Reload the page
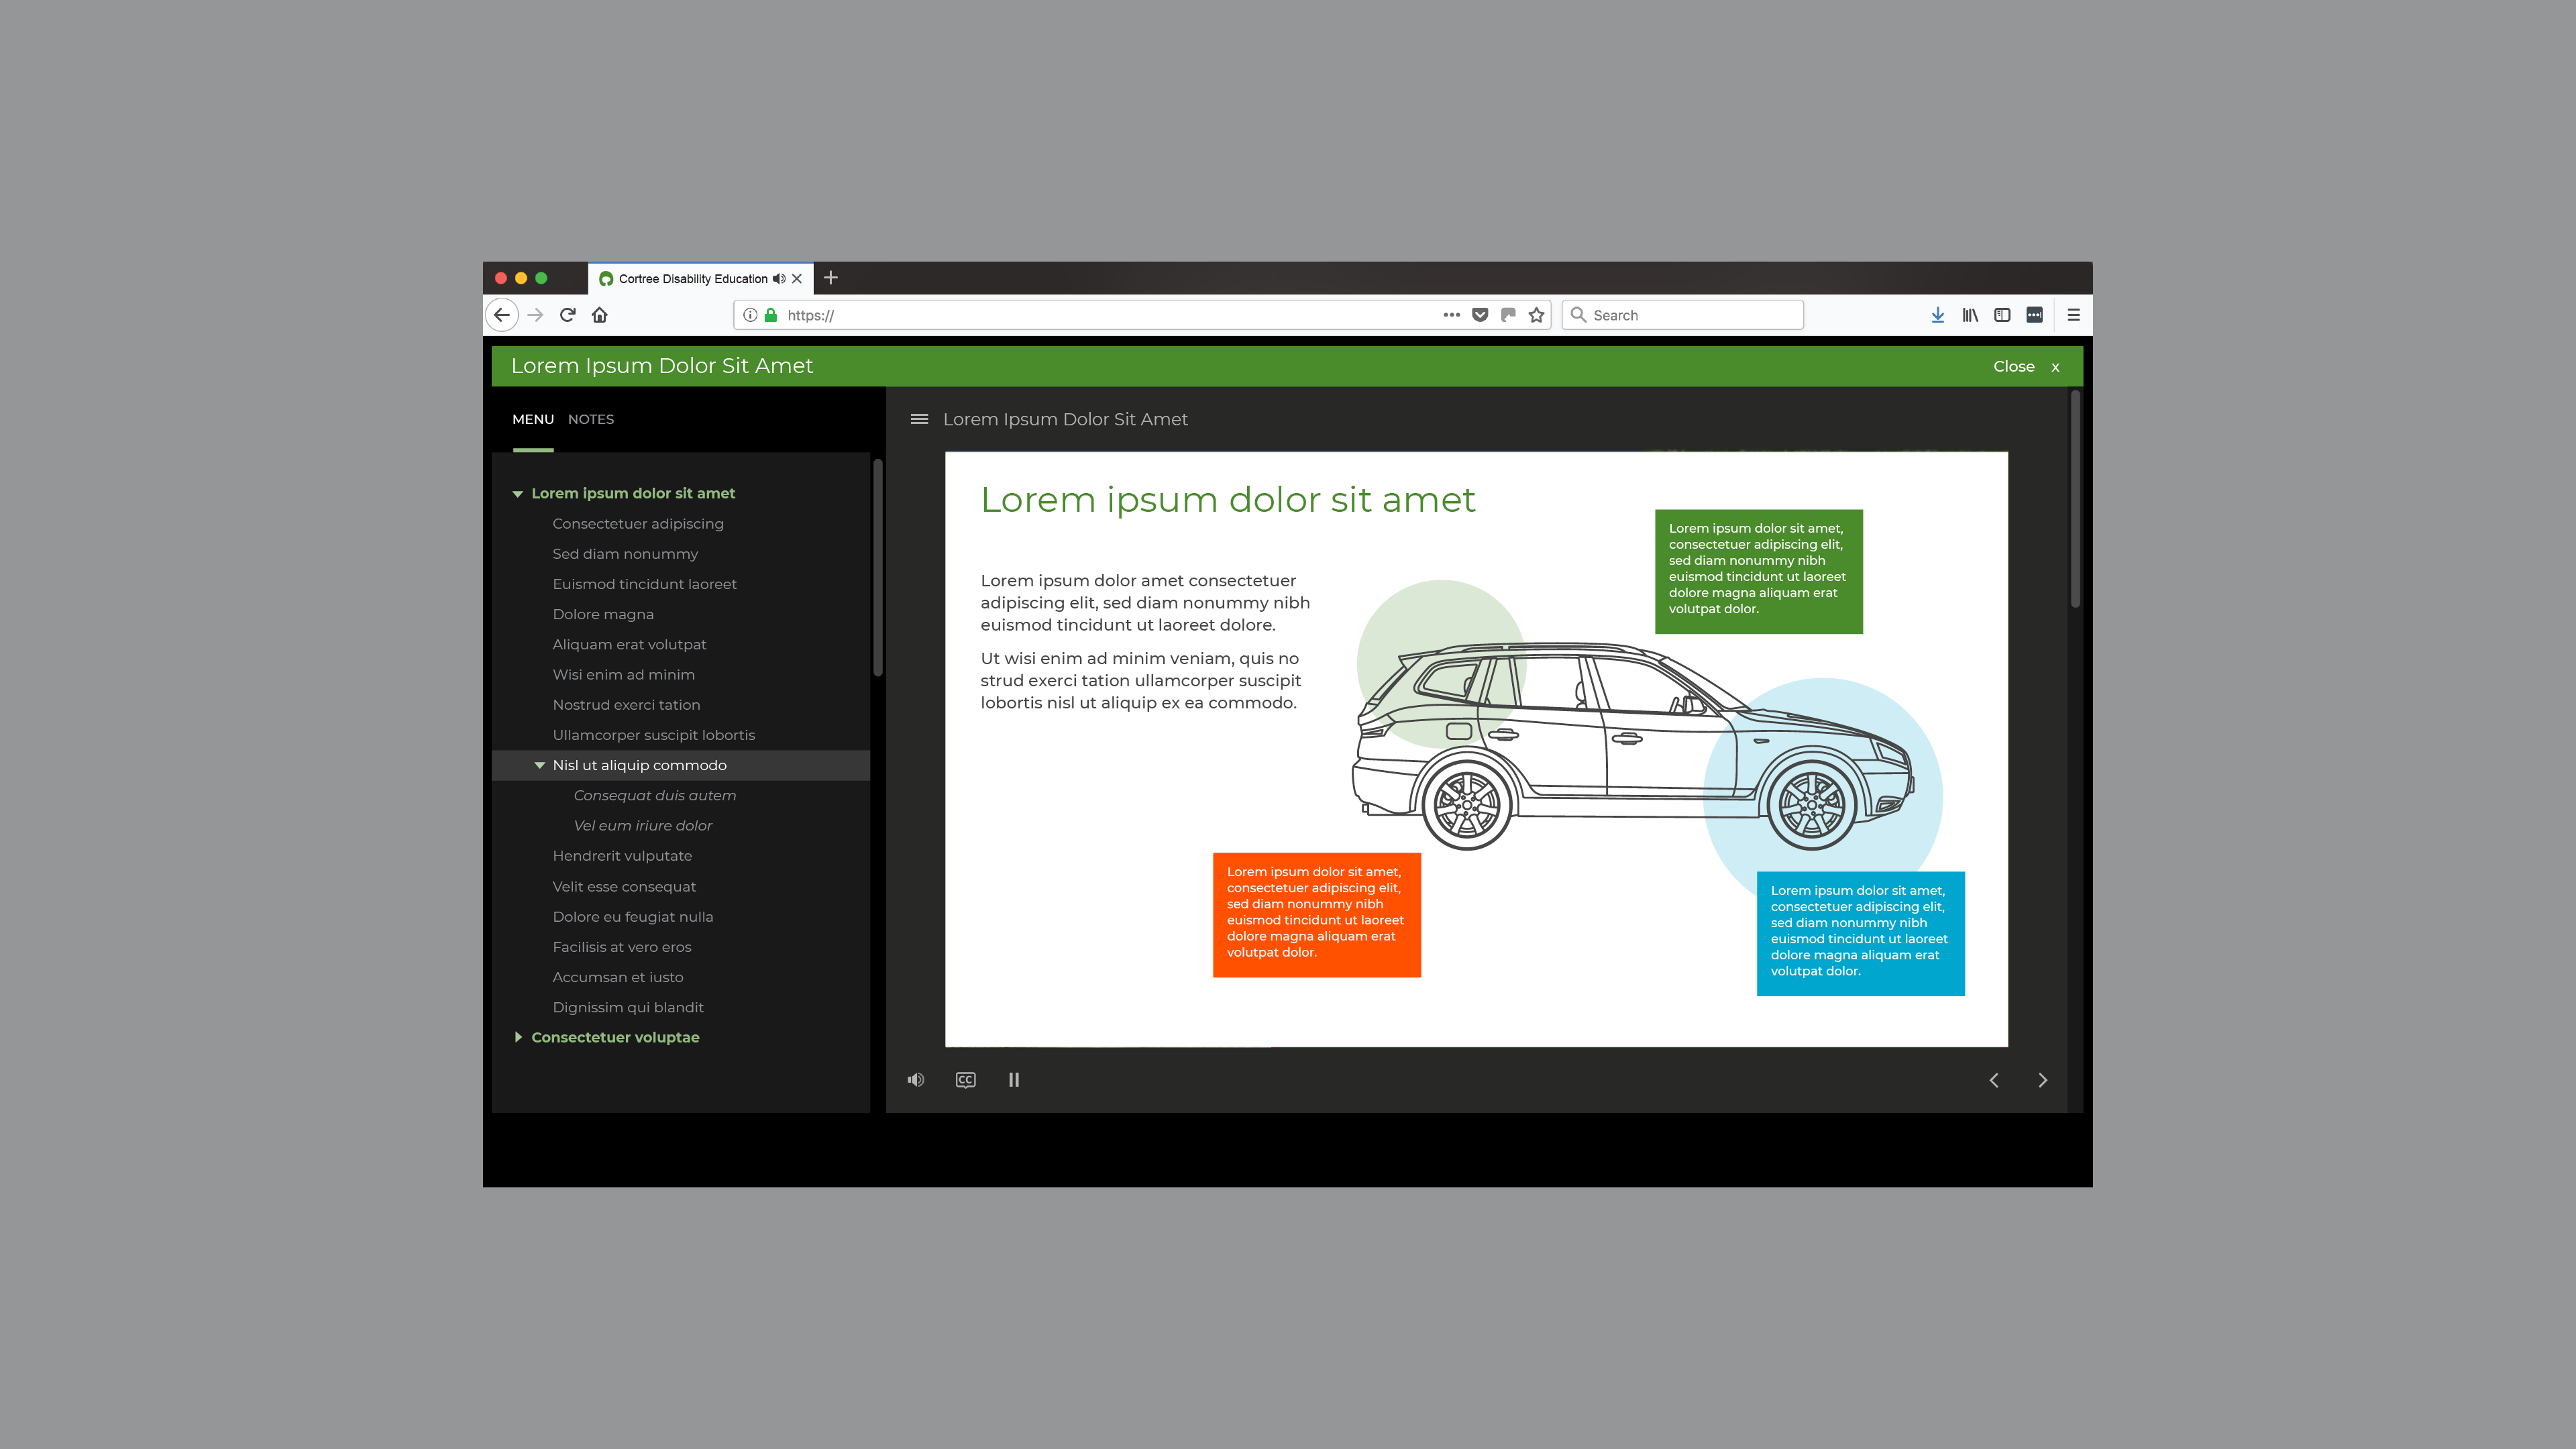The width and height of the screenshot is (2576, 1449). click(x=567, y=315)
